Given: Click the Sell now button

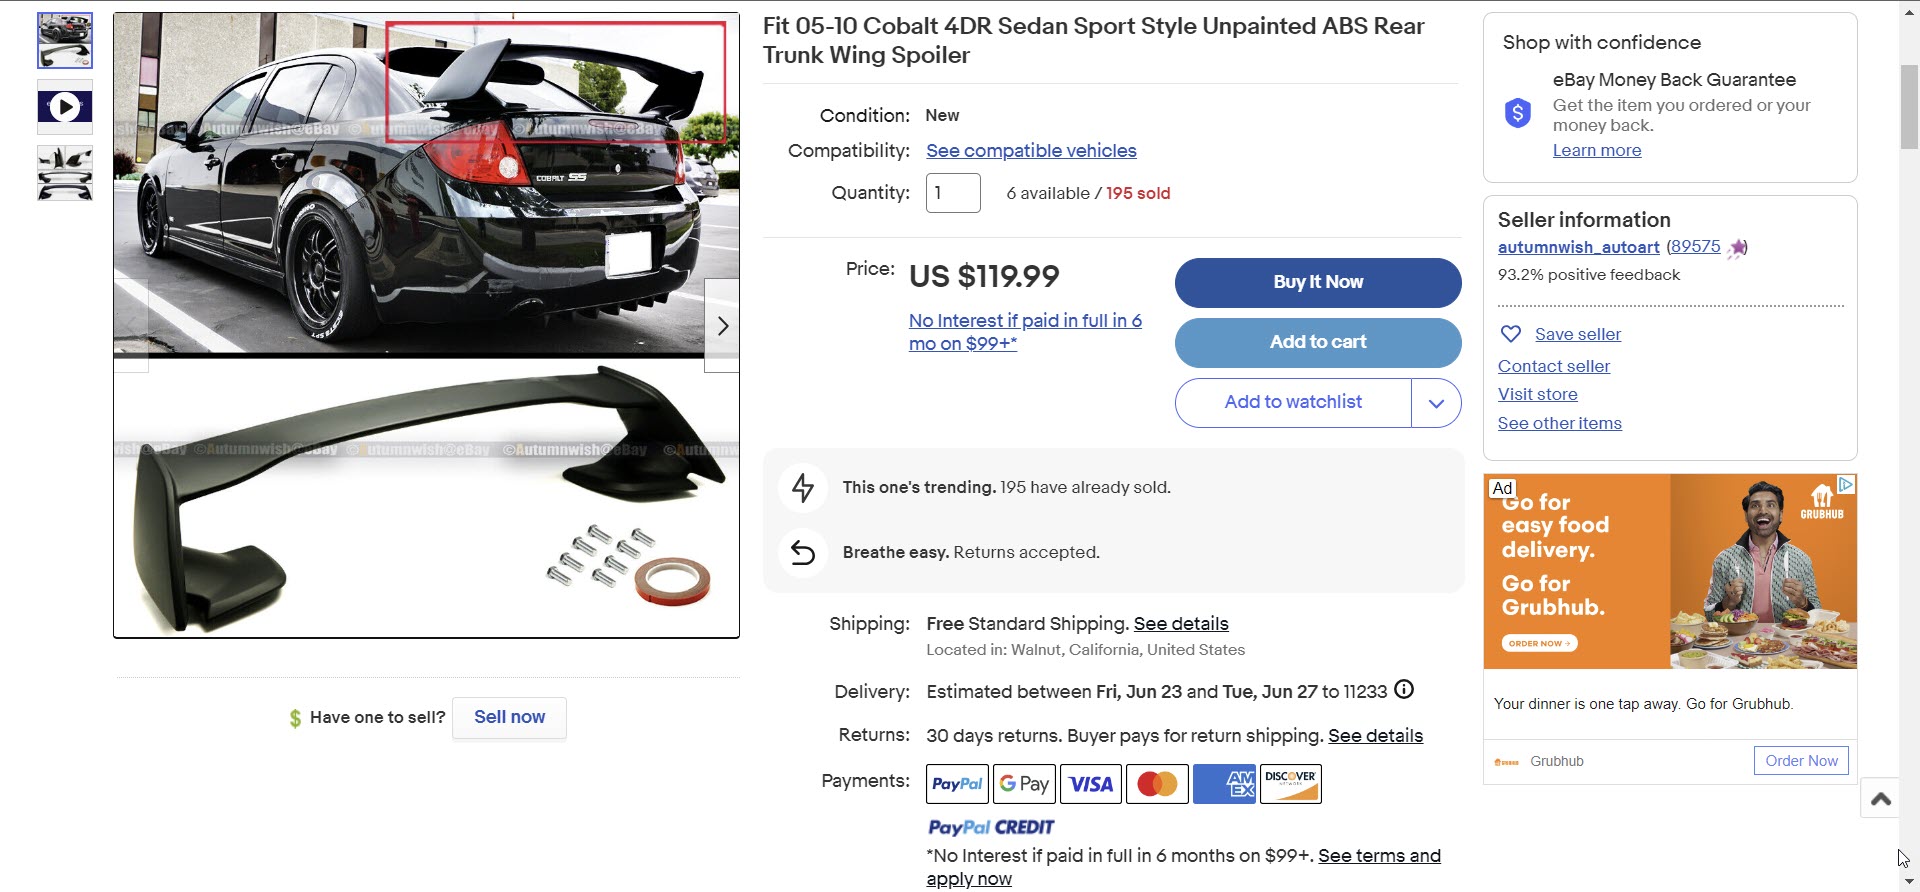Looking at the screenshot, I should coord(509,717).
